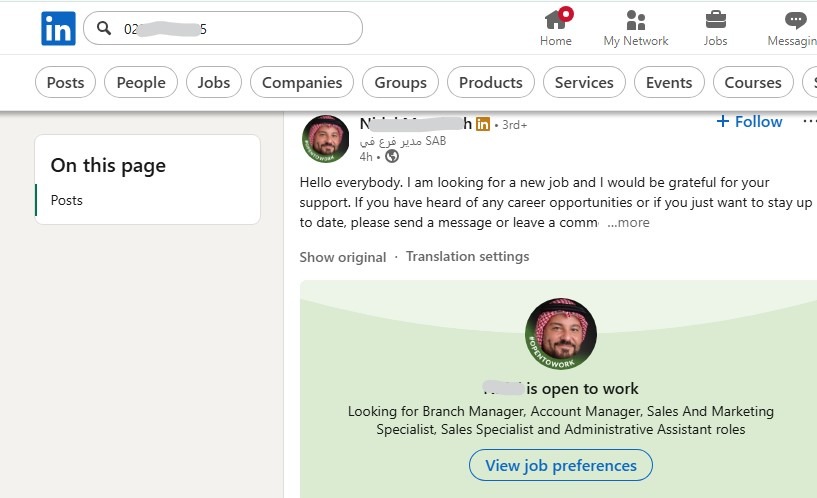Click the search magnifier icon

coord(103,29)
